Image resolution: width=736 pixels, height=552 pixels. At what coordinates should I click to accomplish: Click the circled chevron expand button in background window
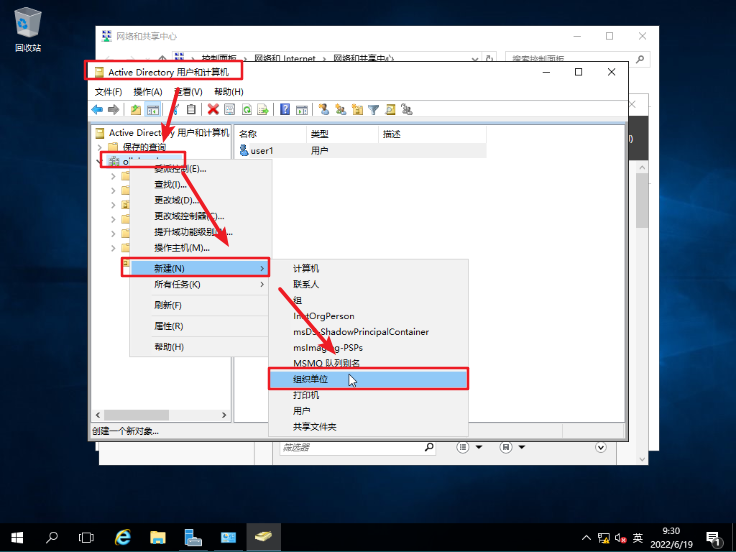point(601,447)
